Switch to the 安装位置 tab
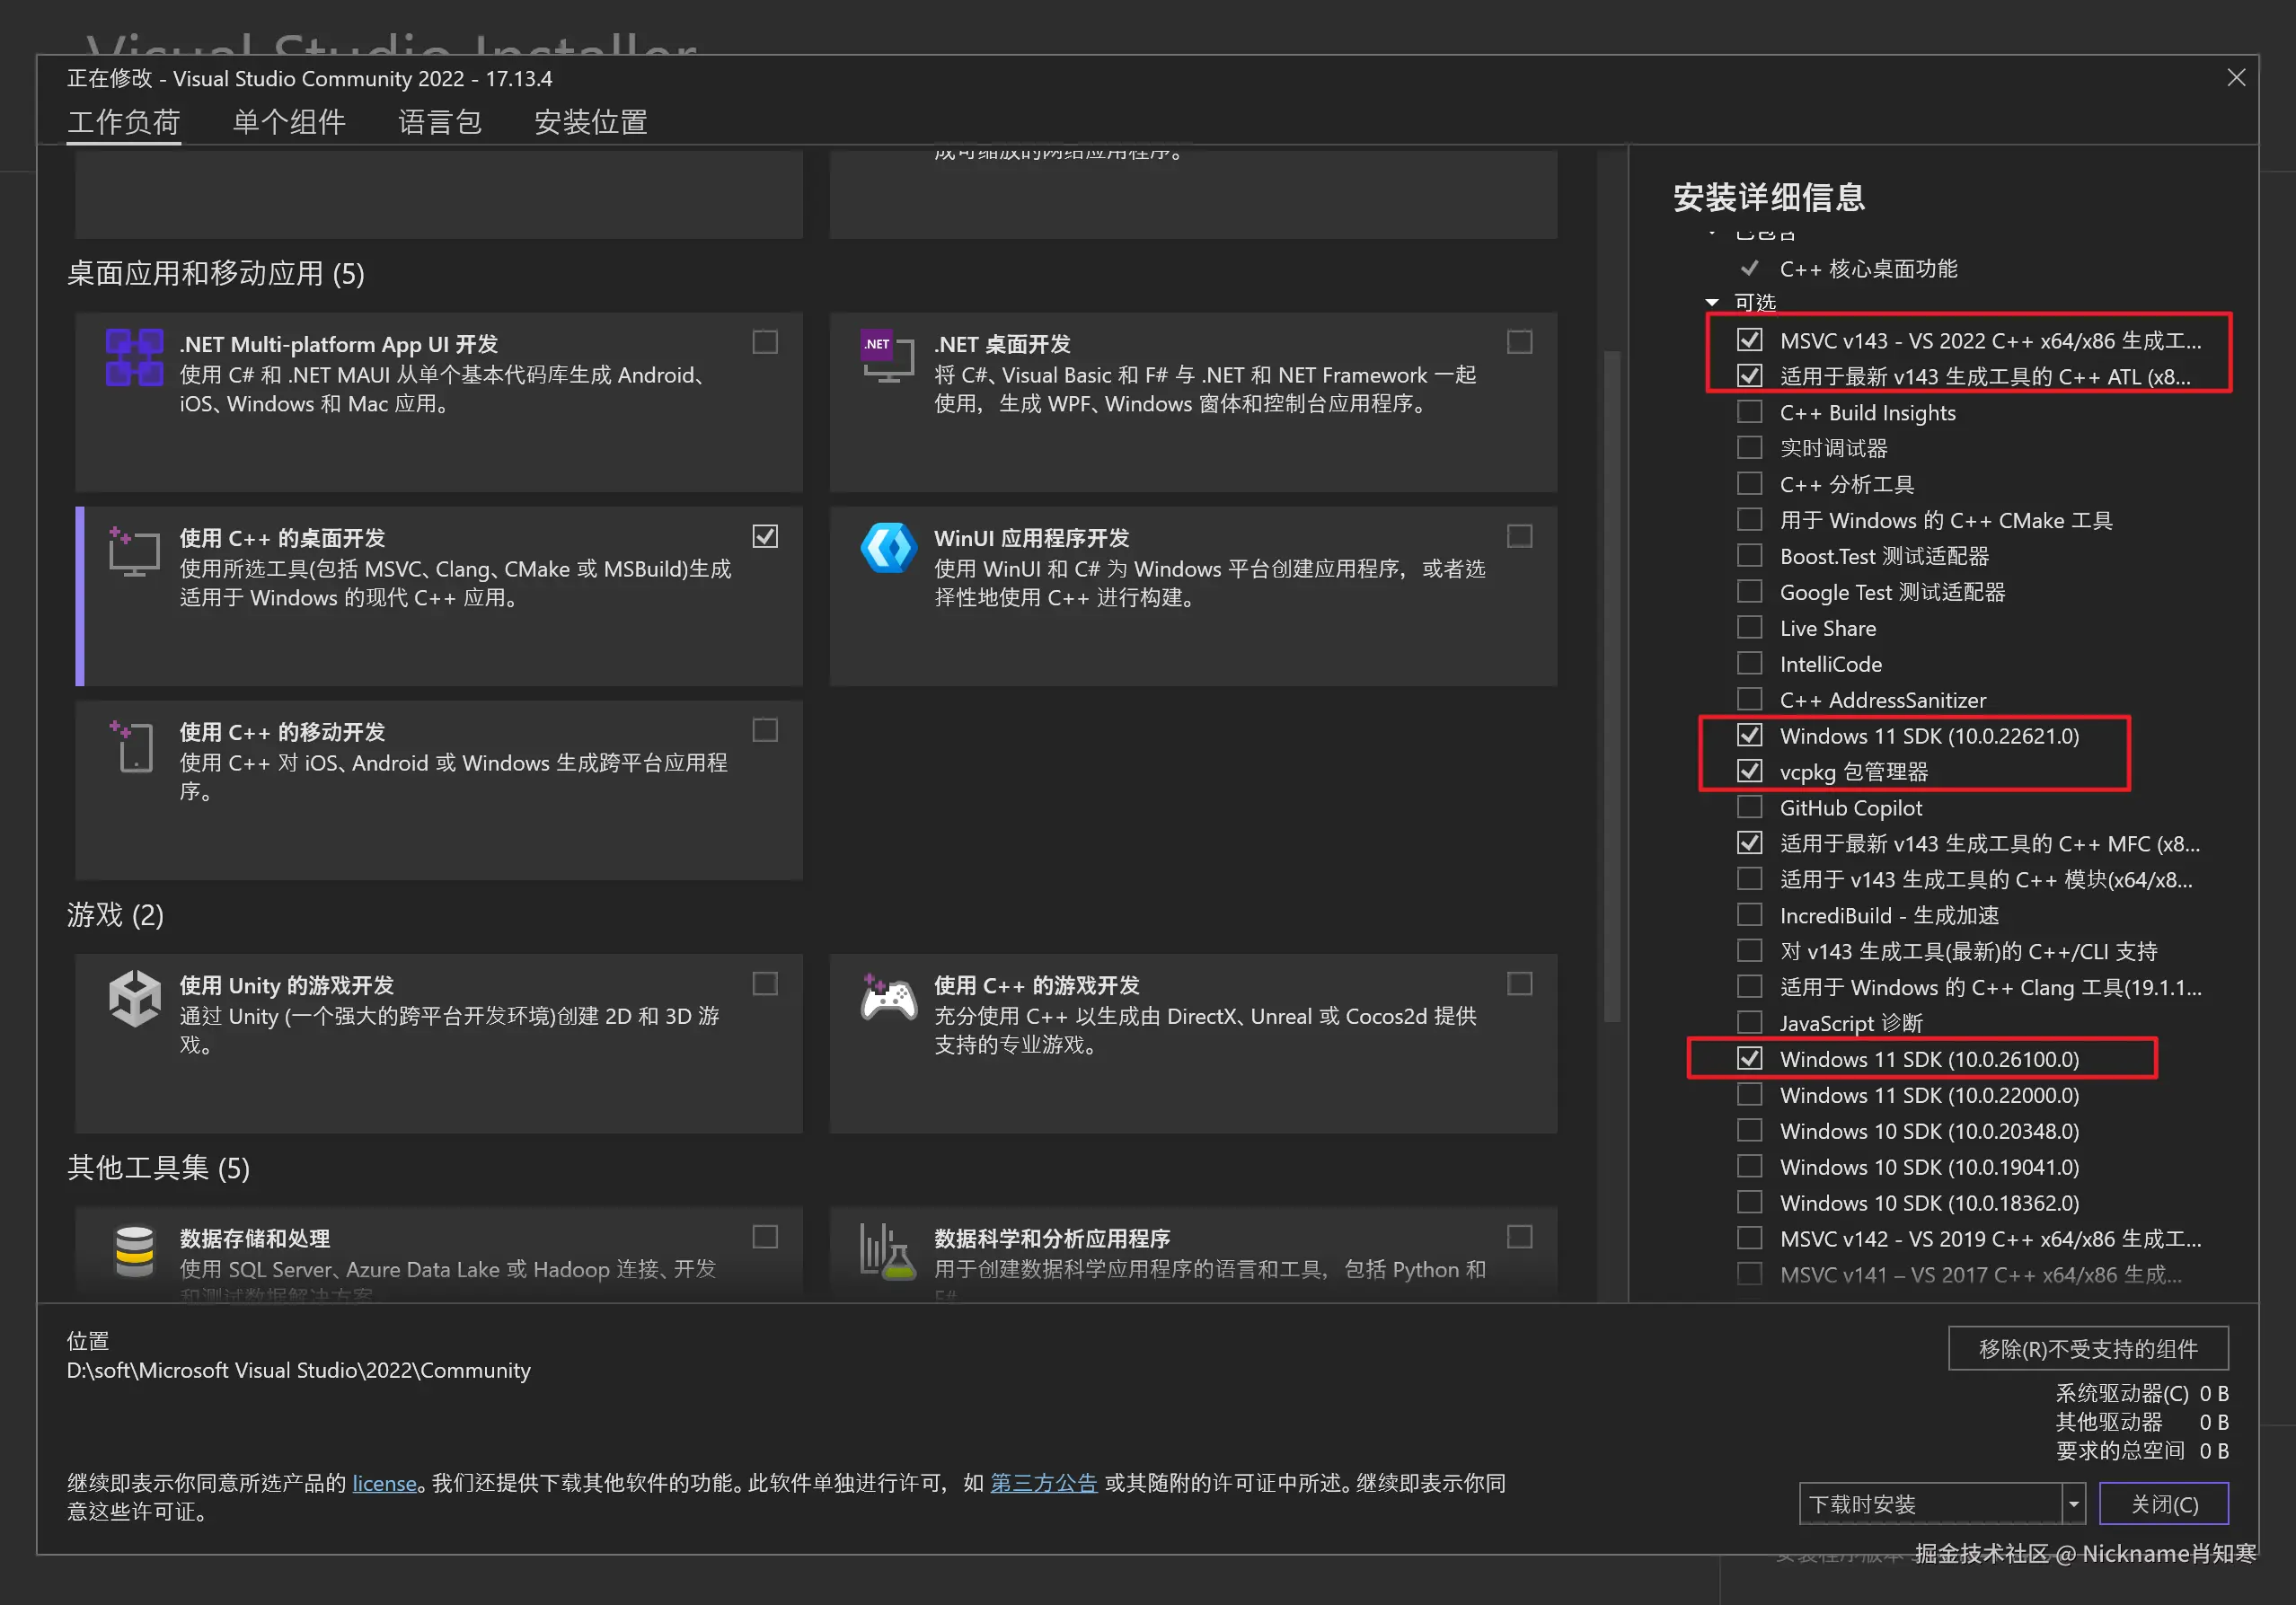 pyautogui.click(x=591, y=122)
